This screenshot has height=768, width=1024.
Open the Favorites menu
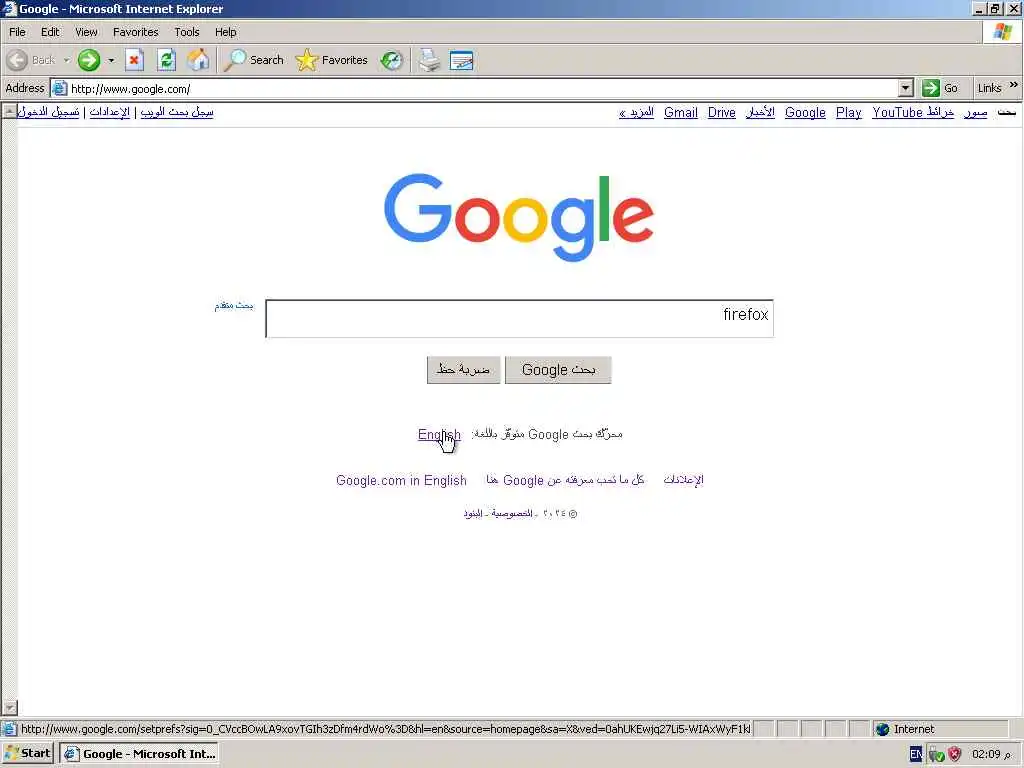coord(135,32)
